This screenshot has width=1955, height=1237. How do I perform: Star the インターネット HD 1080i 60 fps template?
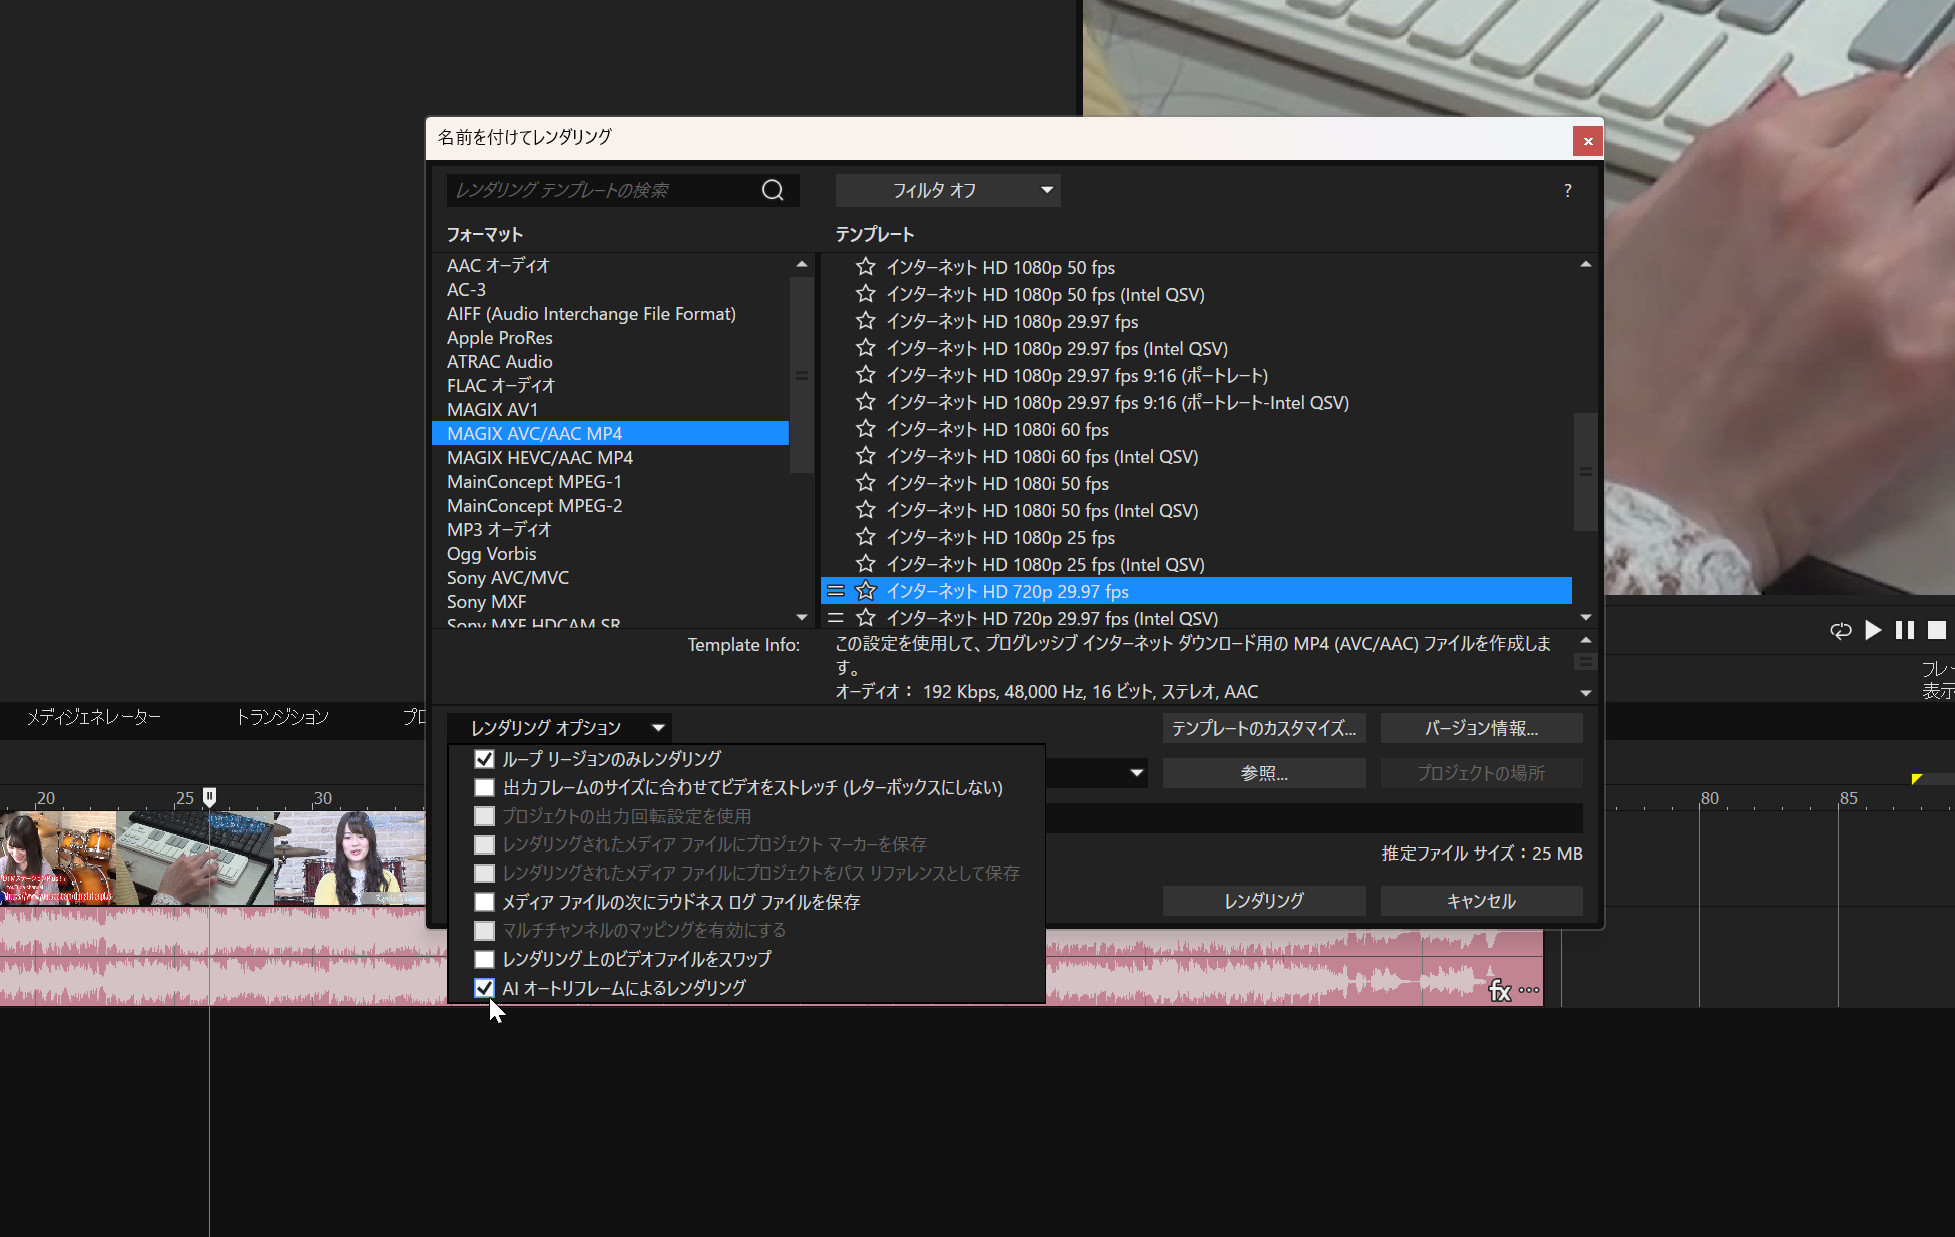[x=866, y=429]
